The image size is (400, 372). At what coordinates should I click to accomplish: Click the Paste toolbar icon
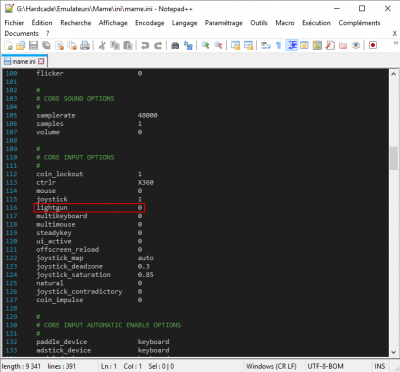(x=128, y=45)
